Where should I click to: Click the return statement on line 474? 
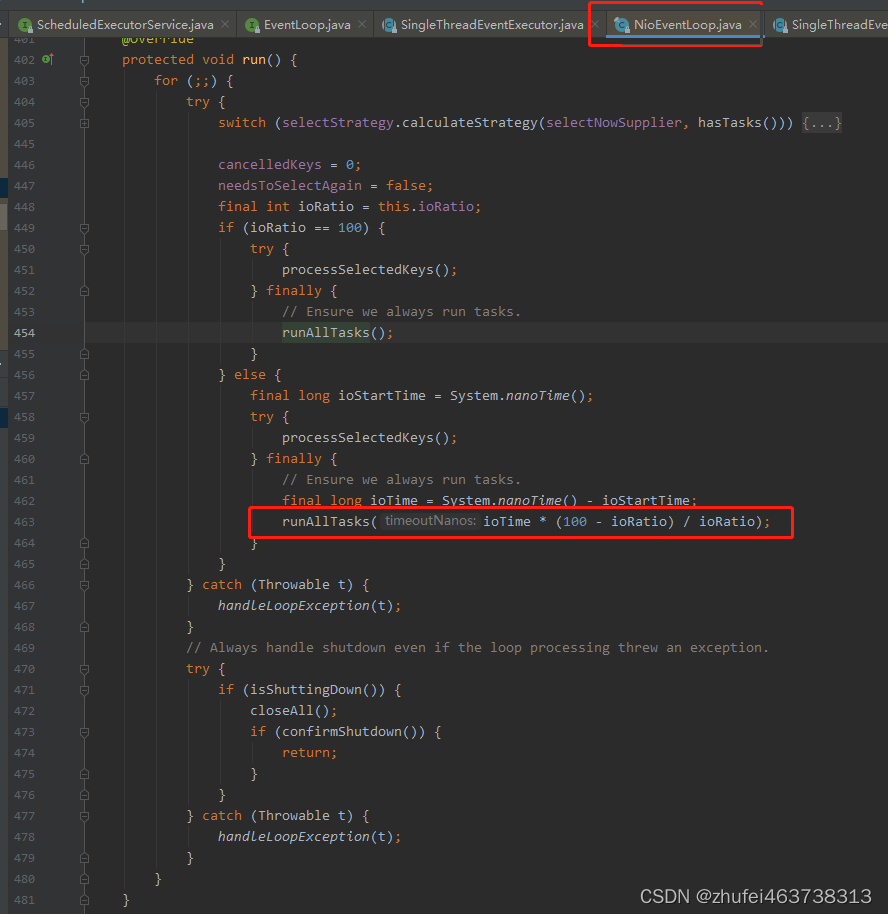pos(310,752)
